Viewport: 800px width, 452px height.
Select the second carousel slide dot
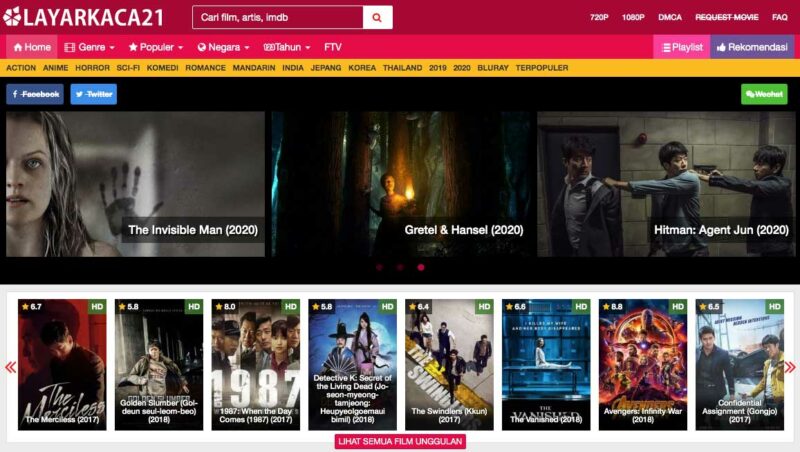400,267
